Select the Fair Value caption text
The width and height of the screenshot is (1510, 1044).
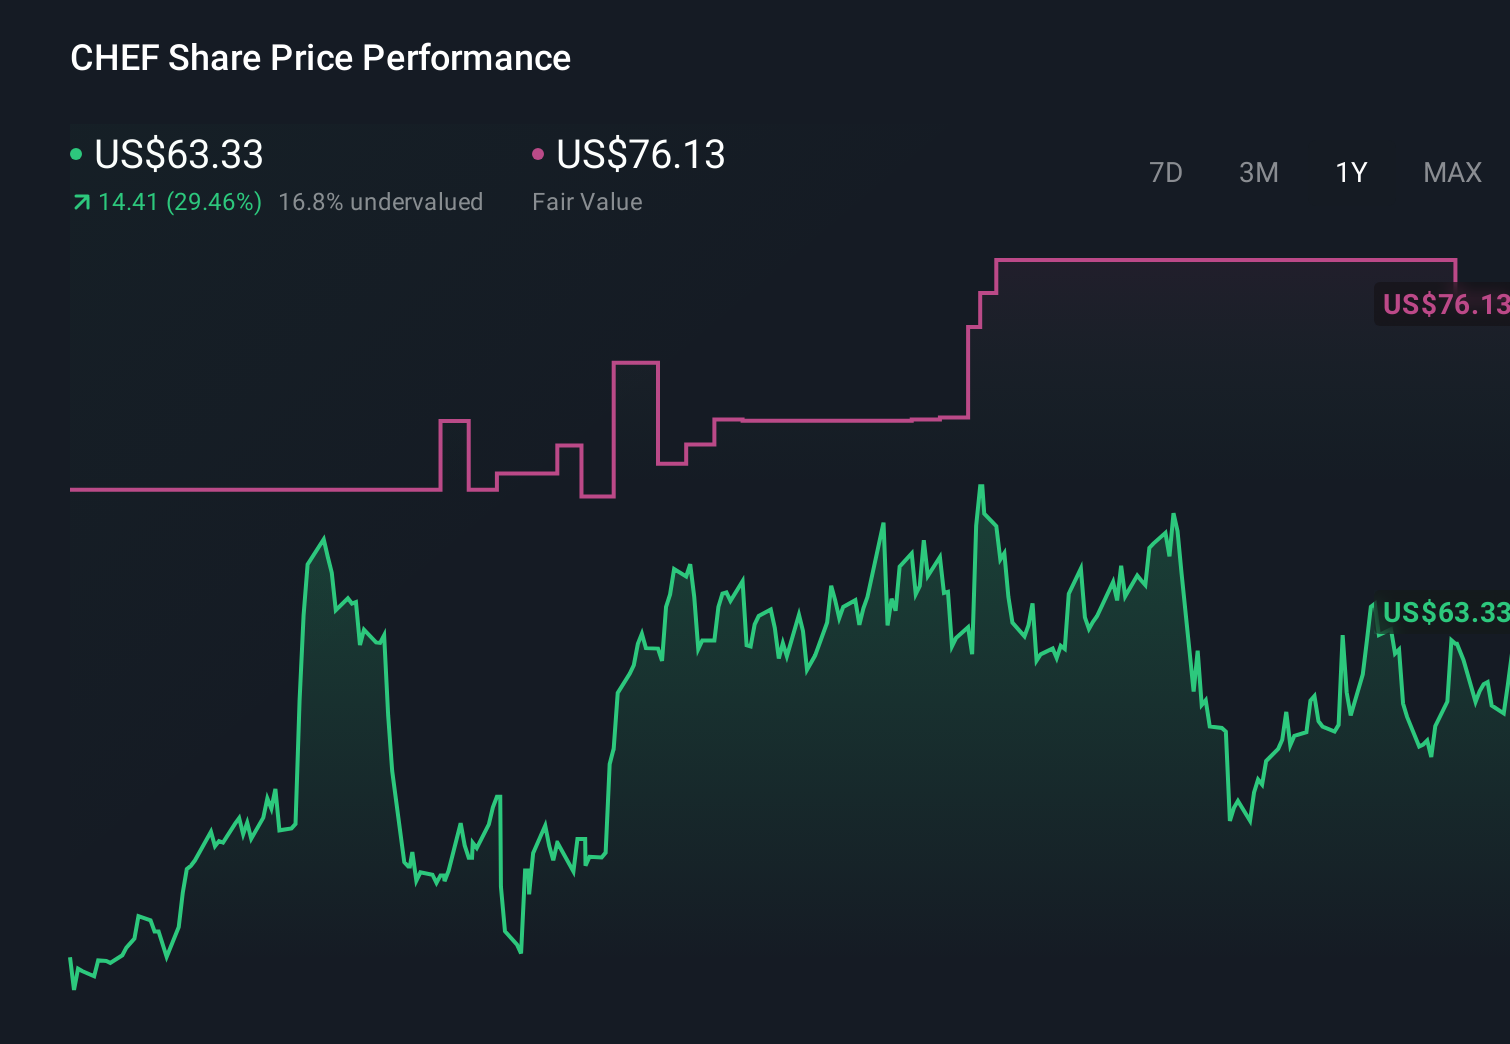pos(588,202)
